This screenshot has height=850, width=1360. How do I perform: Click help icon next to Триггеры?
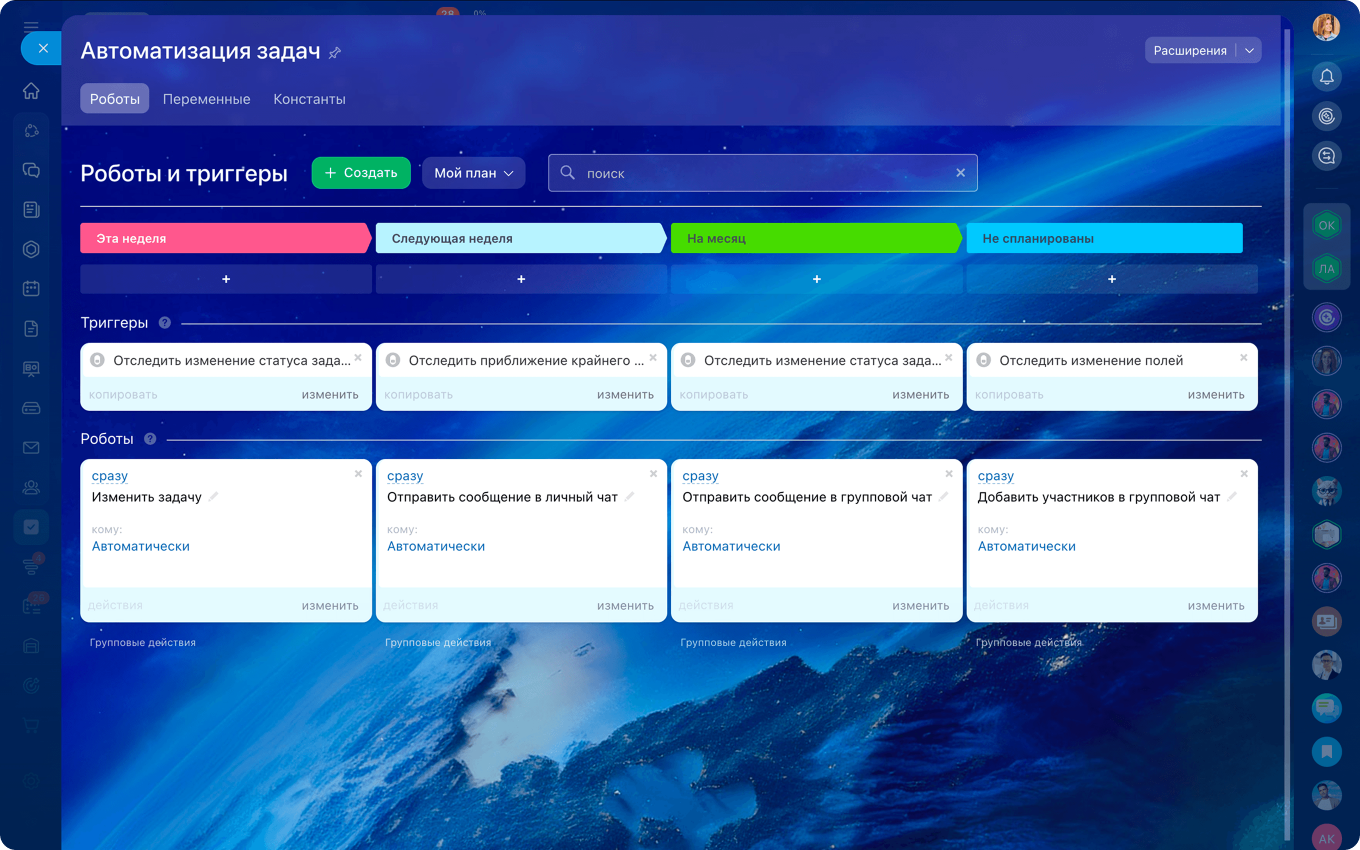[165, 323]
